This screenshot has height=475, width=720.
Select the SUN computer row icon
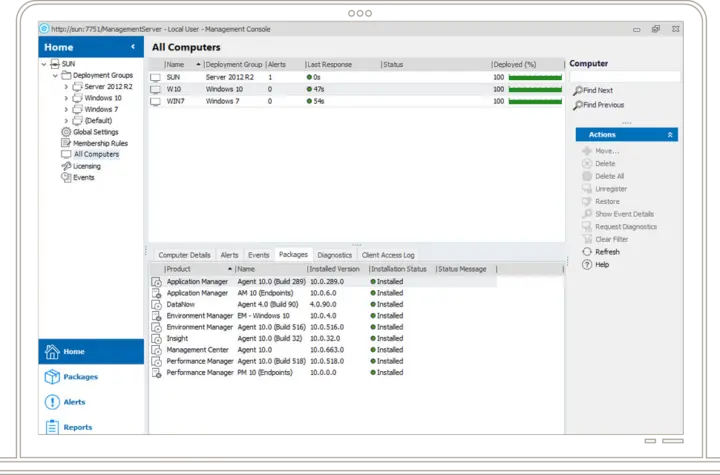click(x=156, y=78)
